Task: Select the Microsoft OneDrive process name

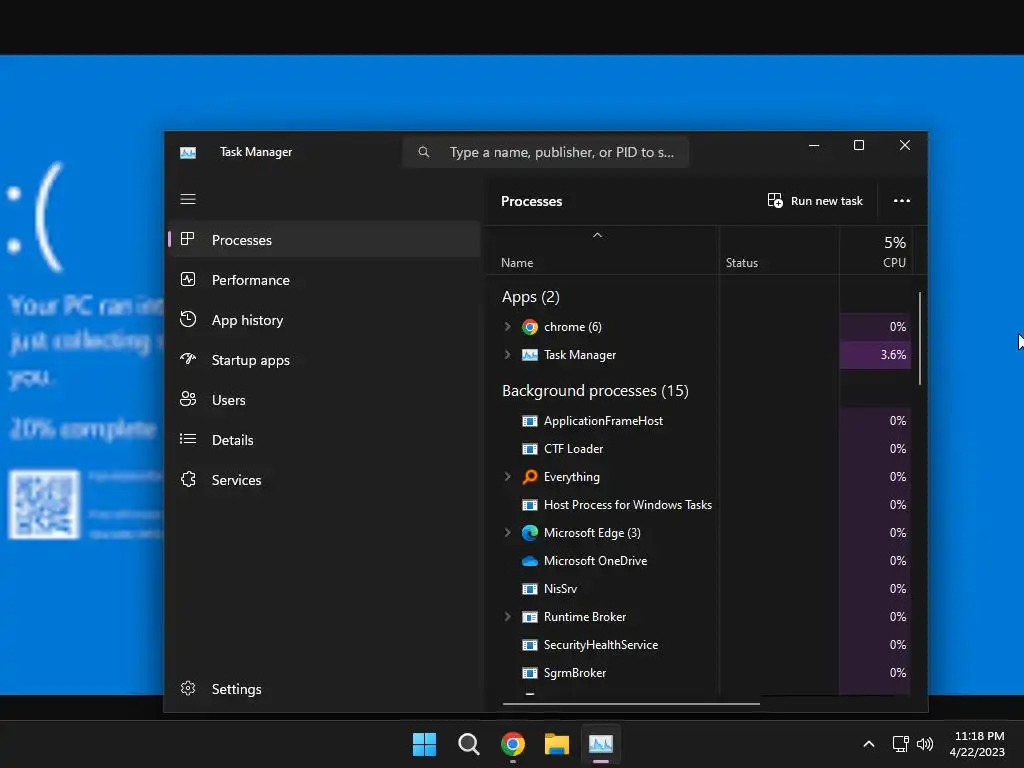Action: (x=595, y=561)
